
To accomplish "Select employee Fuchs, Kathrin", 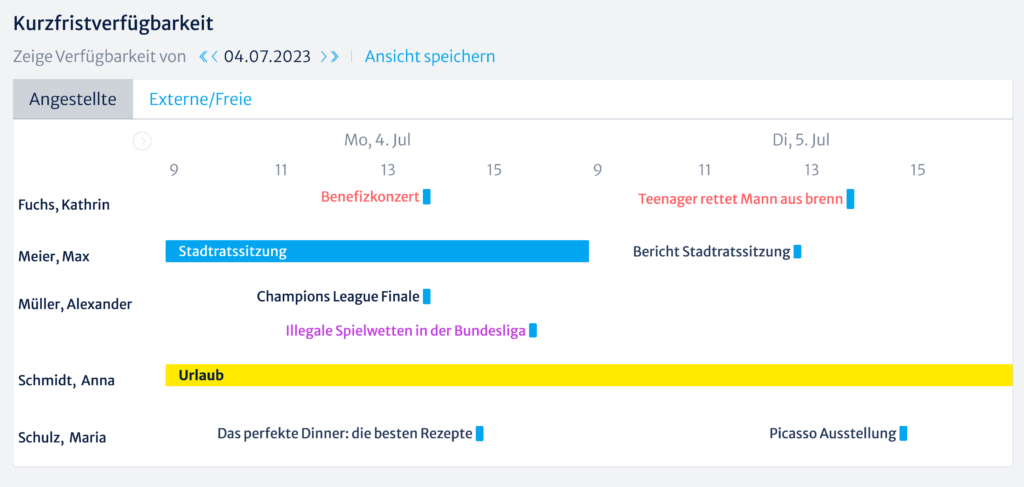I will click(x=64, y=205).
